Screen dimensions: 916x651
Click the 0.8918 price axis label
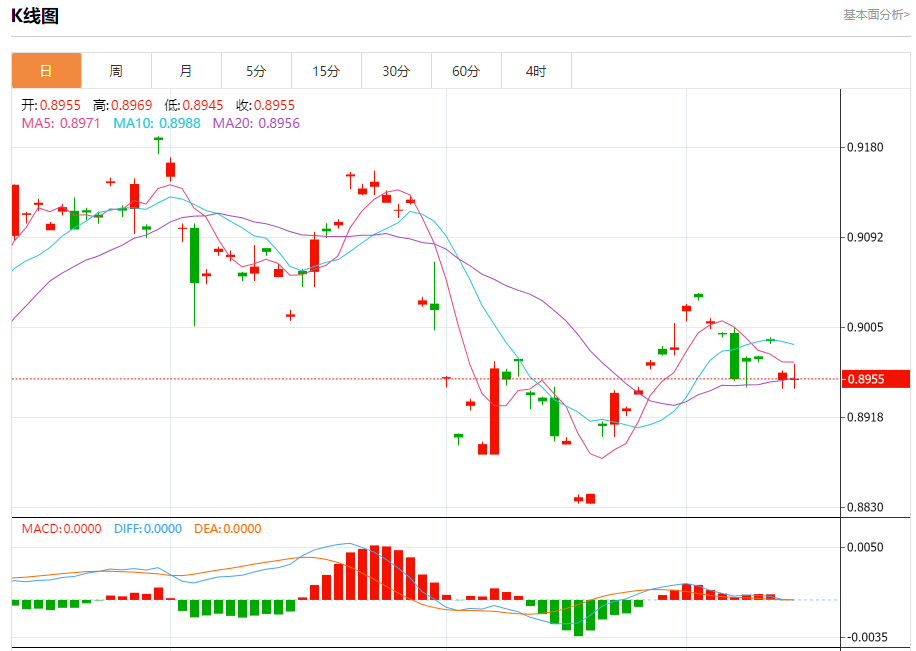click(x=865, y=417)
